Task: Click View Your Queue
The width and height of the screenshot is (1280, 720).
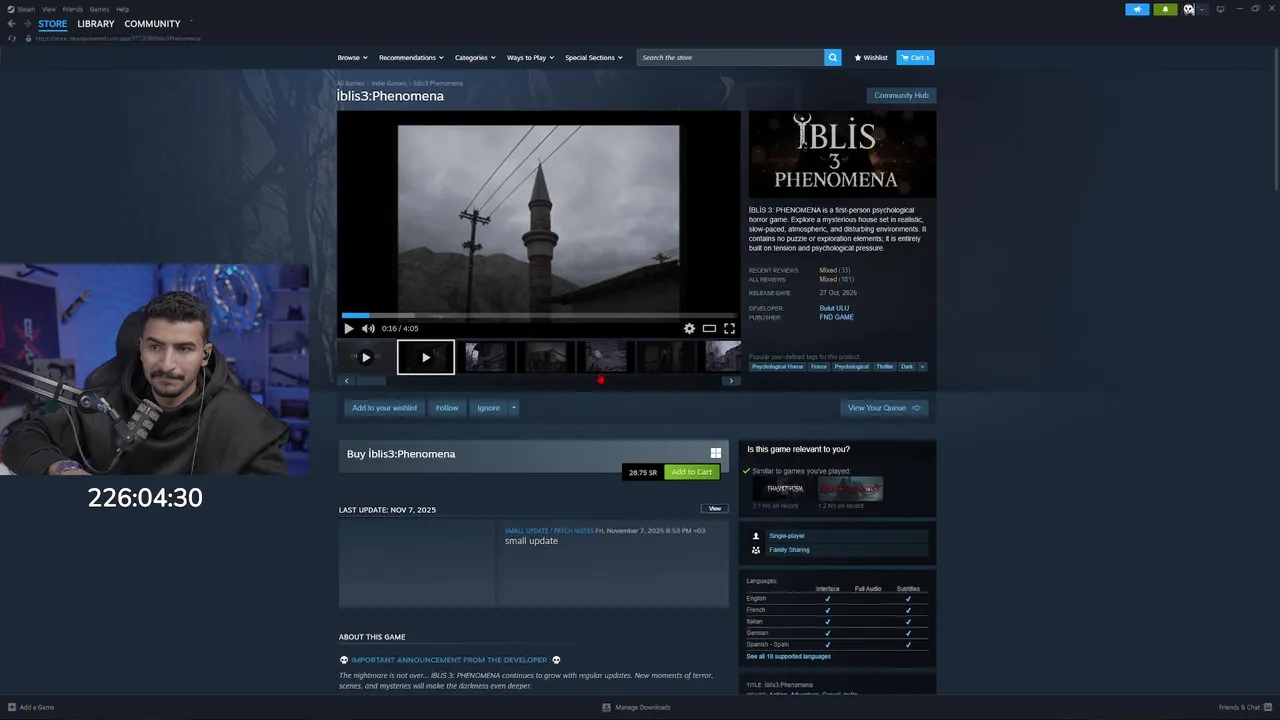Action: pyautogui.click(x=884, y=407)
